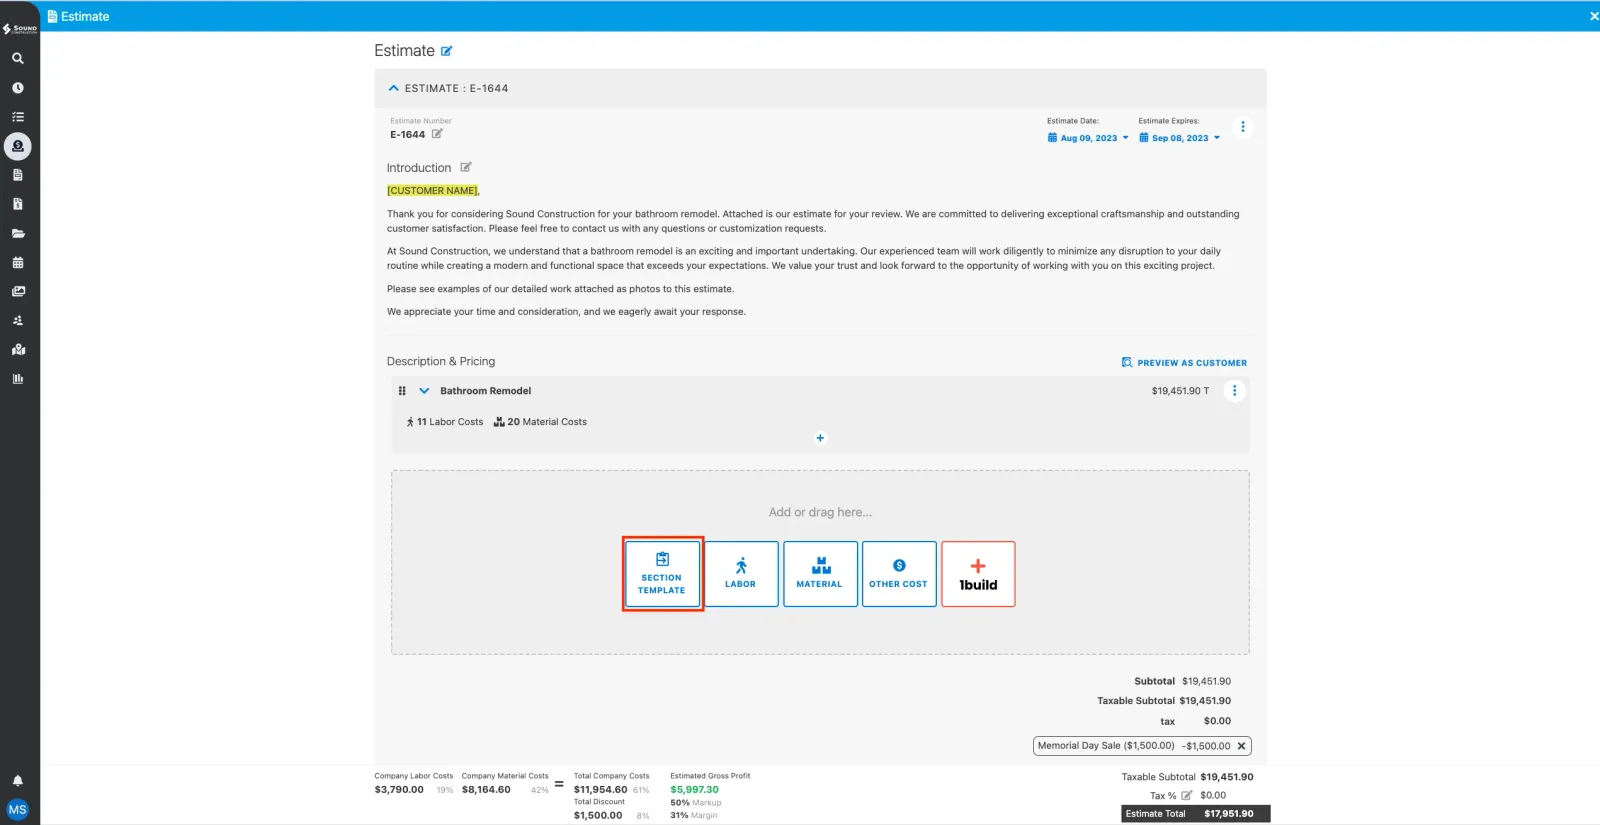Click the Estimate tab title in blue bar
The height and width of the screenshot is (825, 1600).
tap(78, 16)
